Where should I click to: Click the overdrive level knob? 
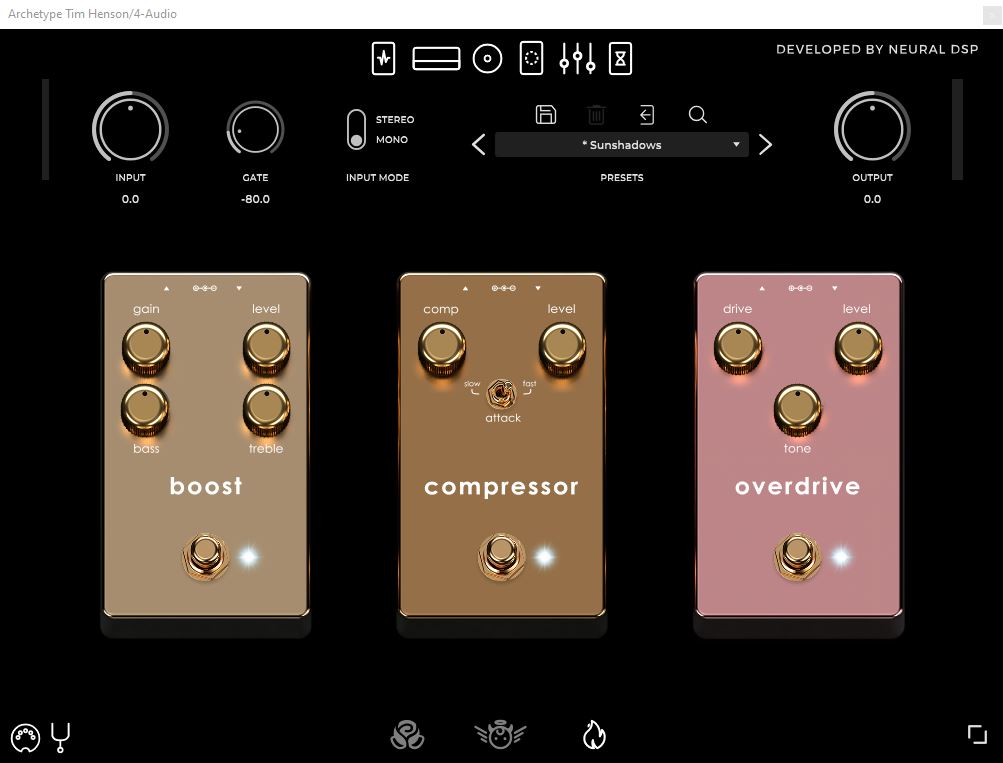tap(858, 348)
